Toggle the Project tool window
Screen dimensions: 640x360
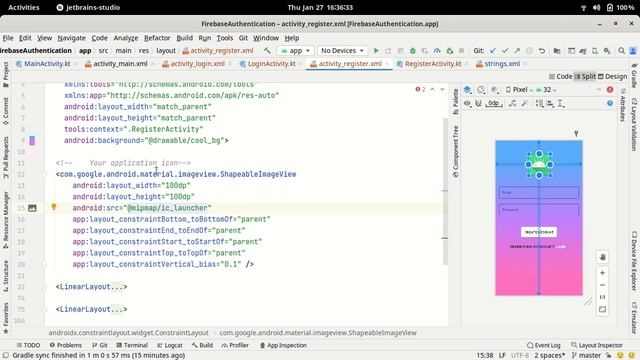pos(6,74)
